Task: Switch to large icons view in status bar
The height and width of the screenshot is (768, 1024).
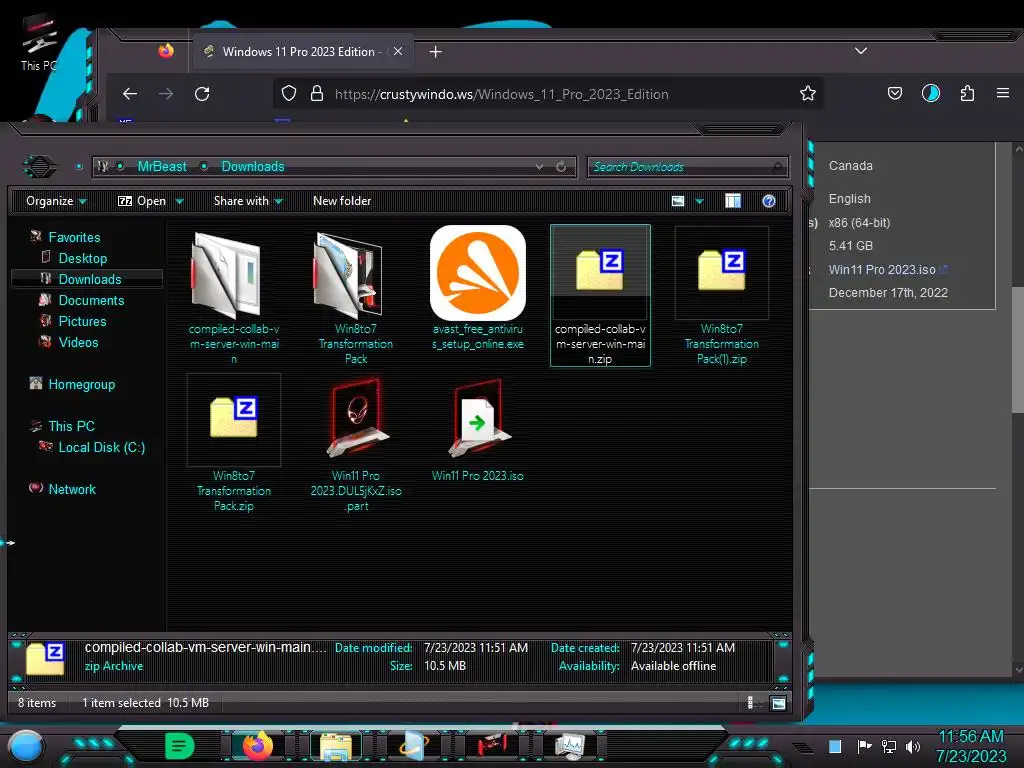Action: [778, 703]
